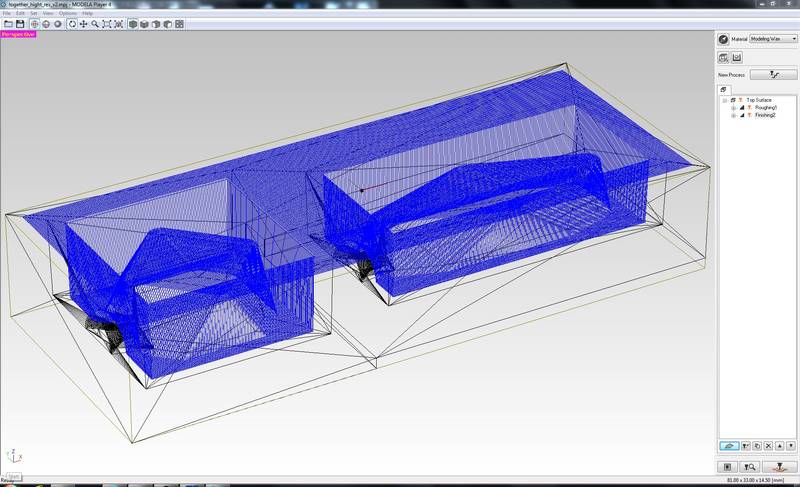800x487 pixels.
Task: Switch to the four-pane view layout
Action: 180,24
